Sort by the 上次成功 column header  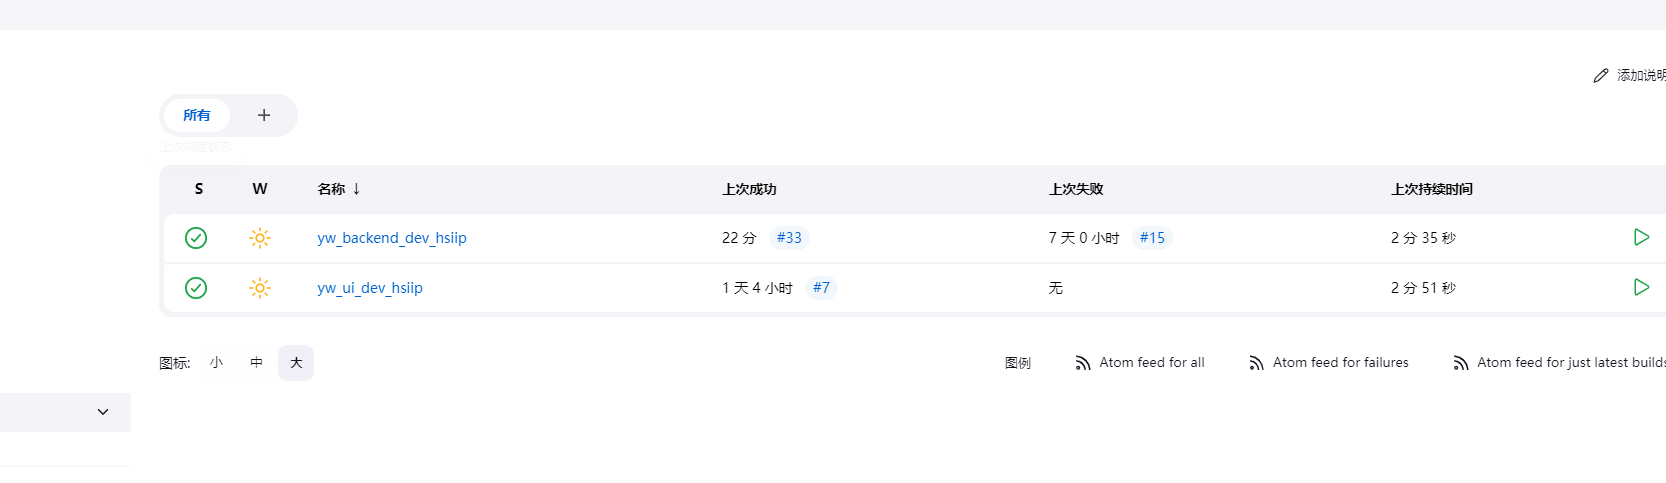(x=750, y=189)
